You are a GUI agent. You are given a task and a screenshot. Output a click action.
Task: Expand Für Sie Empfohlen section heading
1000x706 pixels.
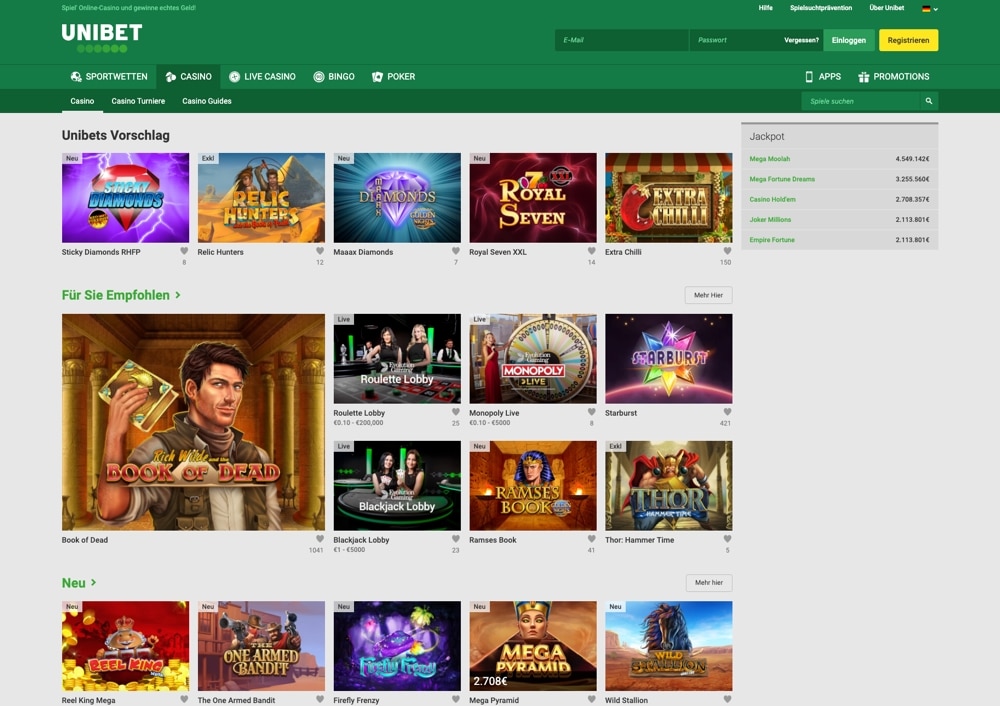click(121, 295)
